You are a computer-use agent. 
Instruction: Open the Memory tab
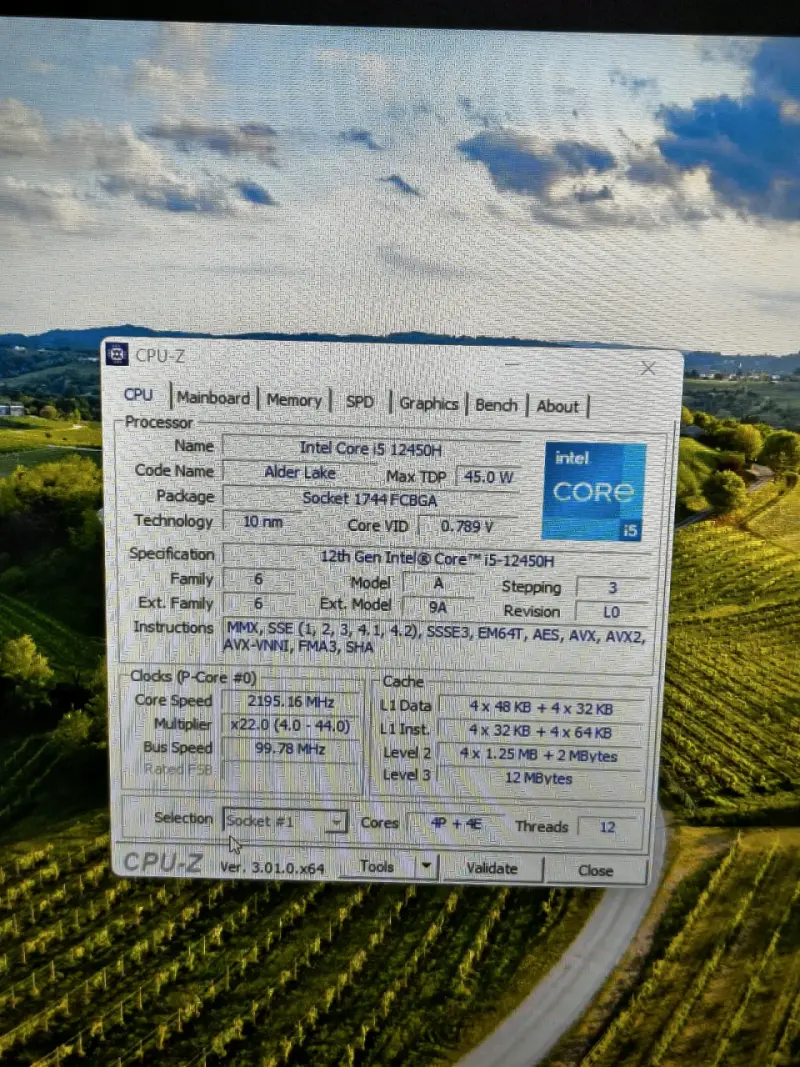point(294,400)
